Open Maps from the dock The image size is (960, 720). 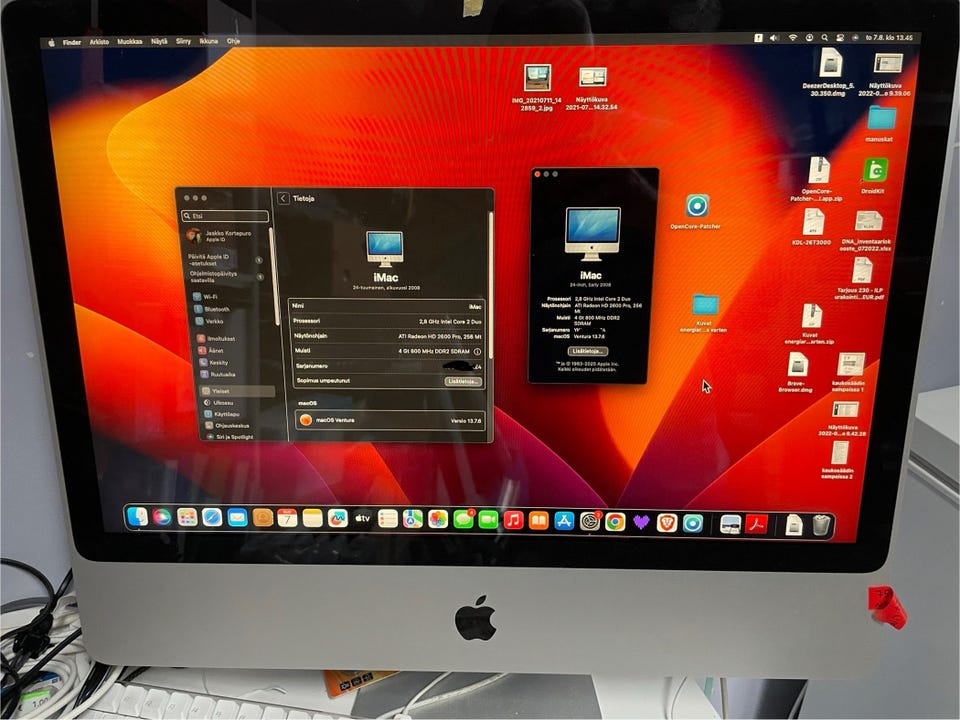pos(413,519)
